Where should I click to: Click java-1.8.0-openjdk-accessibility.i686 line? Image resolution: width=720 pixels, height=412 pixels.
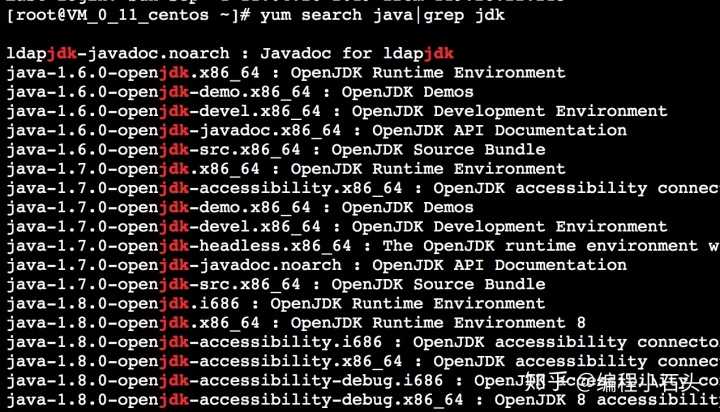click(363, 343)
